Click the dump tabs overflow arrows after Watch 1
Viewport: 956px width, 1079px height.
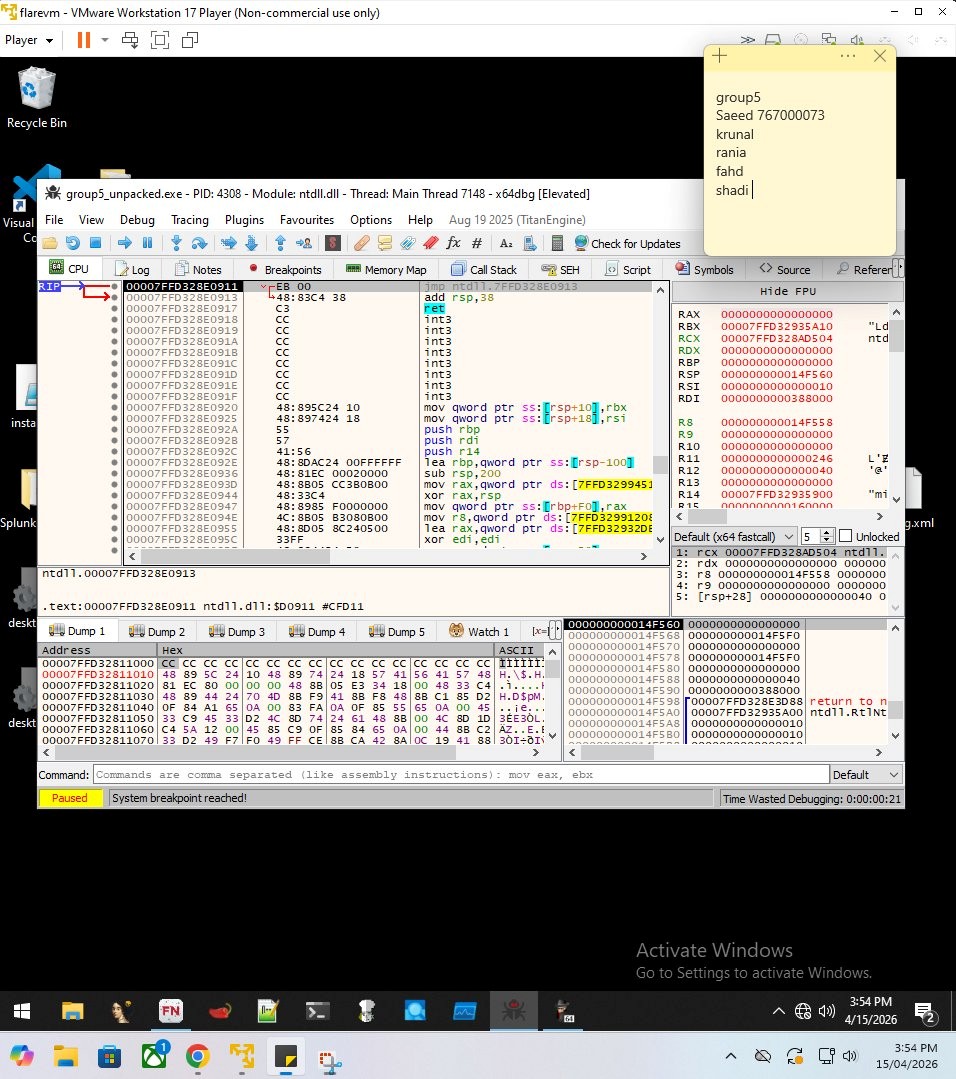click(x=555, y=630)
